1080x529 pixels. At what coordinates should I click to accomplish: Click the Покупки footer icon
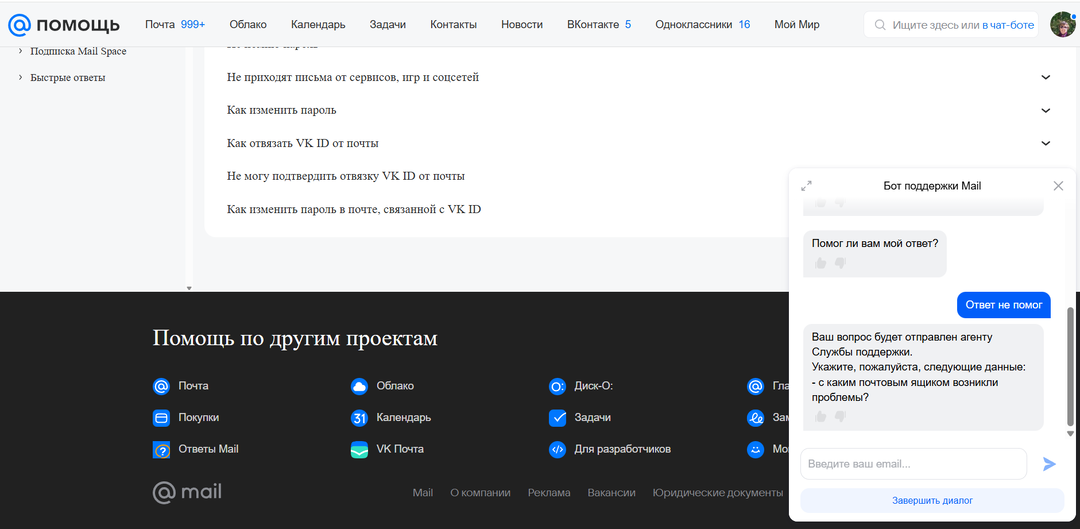(x=161, y=417)
